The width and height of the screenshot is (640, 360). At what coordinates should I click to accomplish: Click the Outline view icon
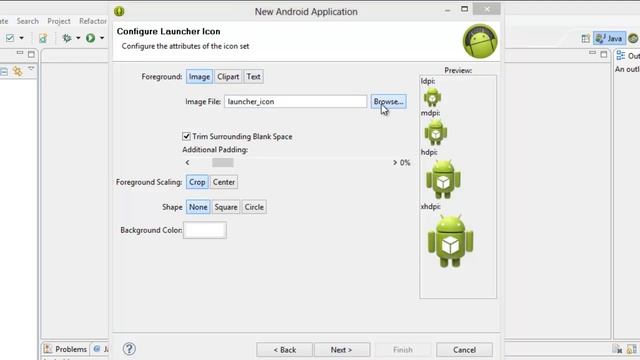click(x=621, y=56)
